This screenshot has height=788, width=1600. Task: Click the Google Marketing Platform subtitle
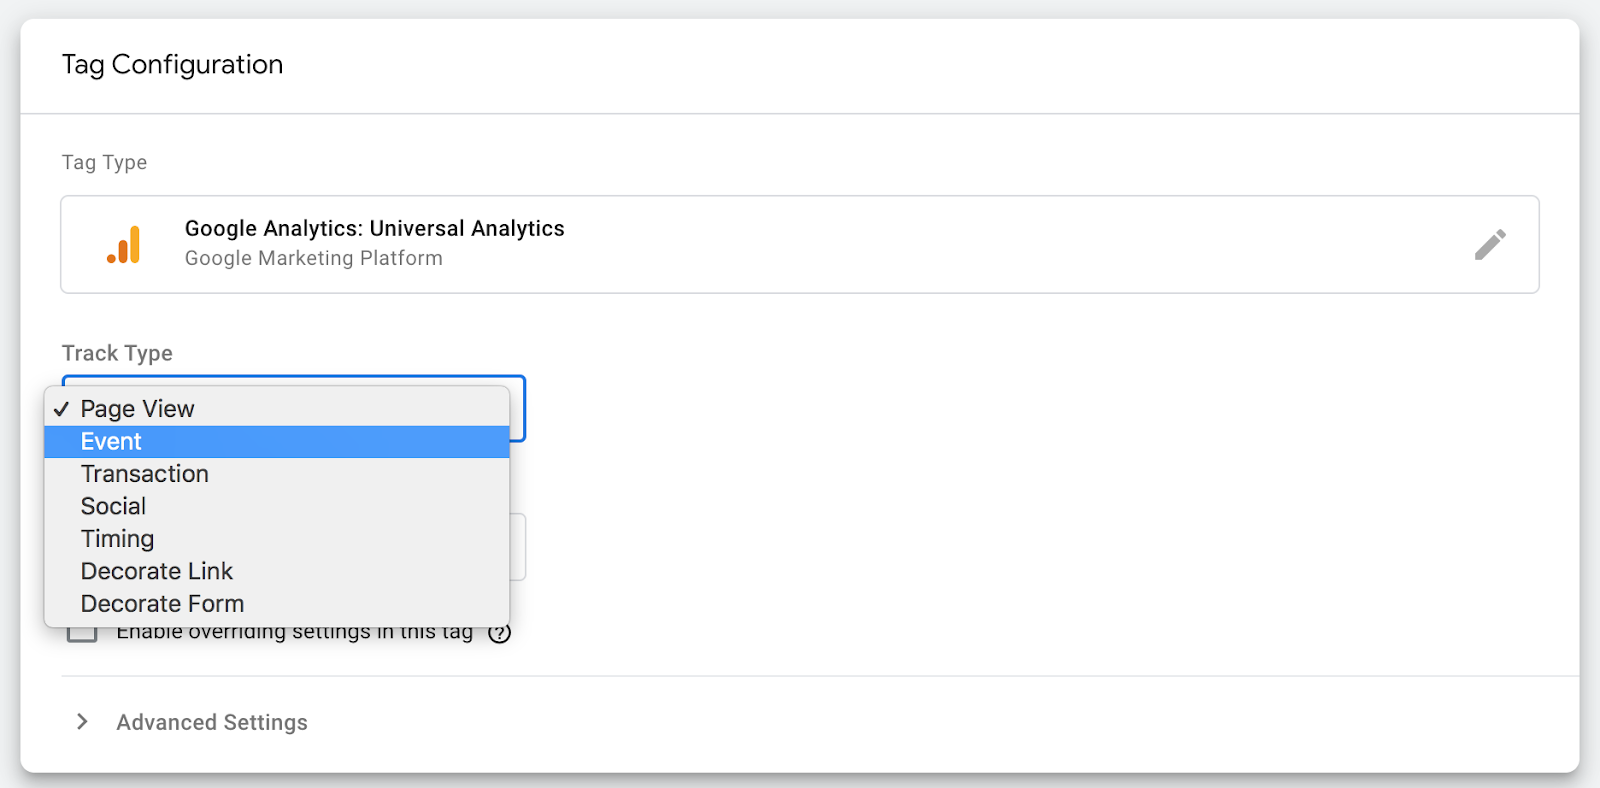point(313,258)
